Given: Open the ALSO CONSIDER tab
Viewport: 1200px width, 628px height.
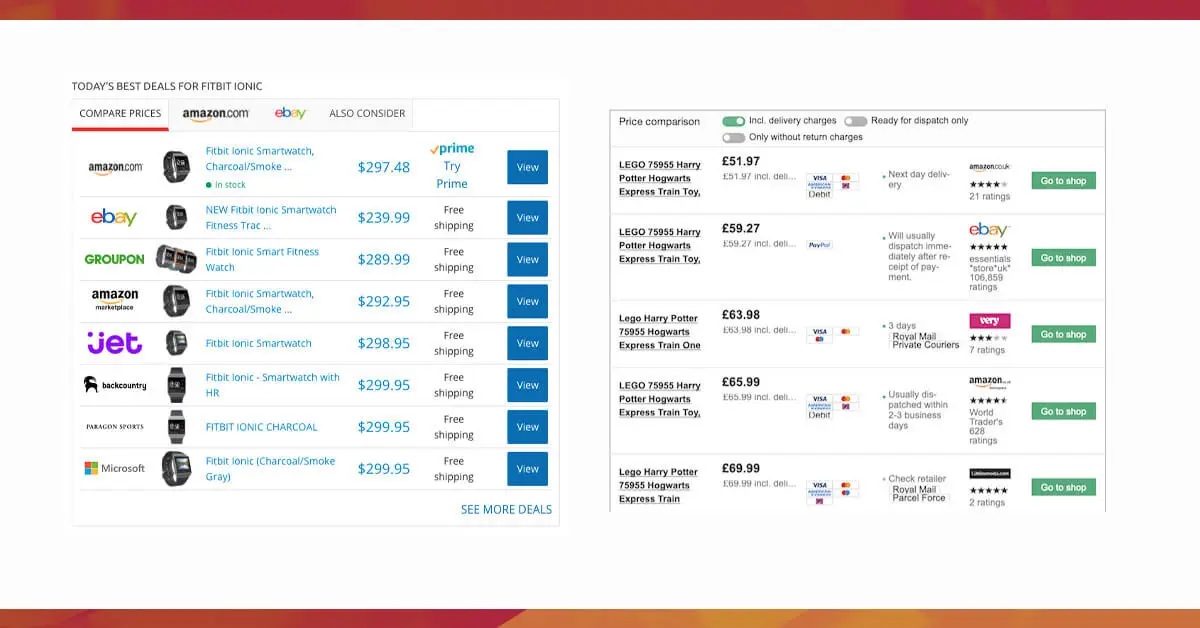Looking at the screenshot, I should [367, 114].
